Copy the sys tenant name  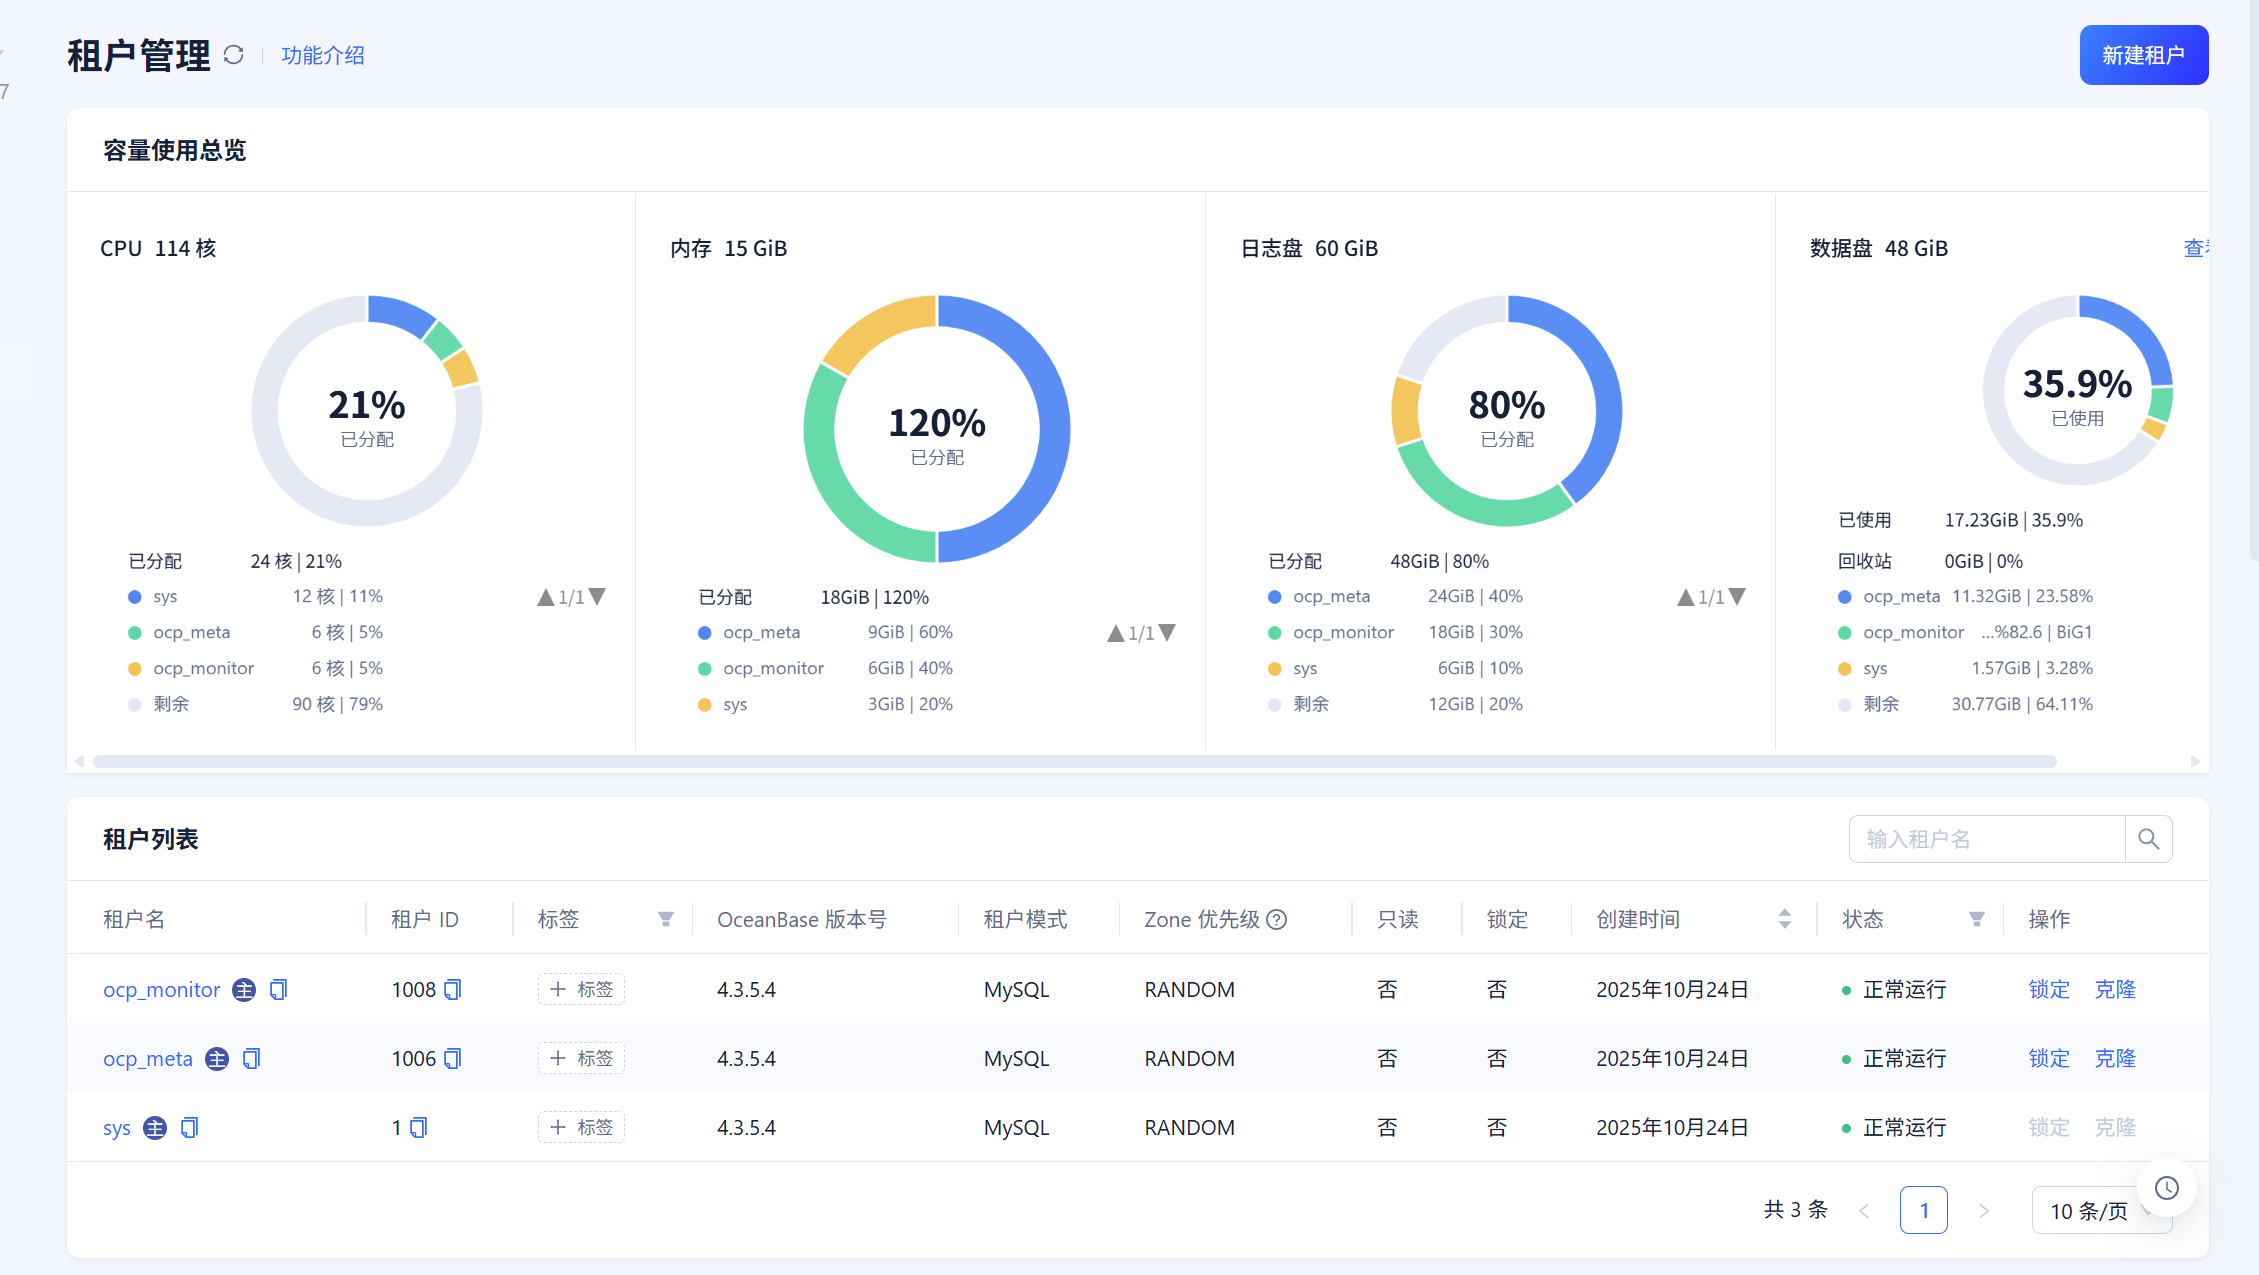click(x=190, y=1127)
